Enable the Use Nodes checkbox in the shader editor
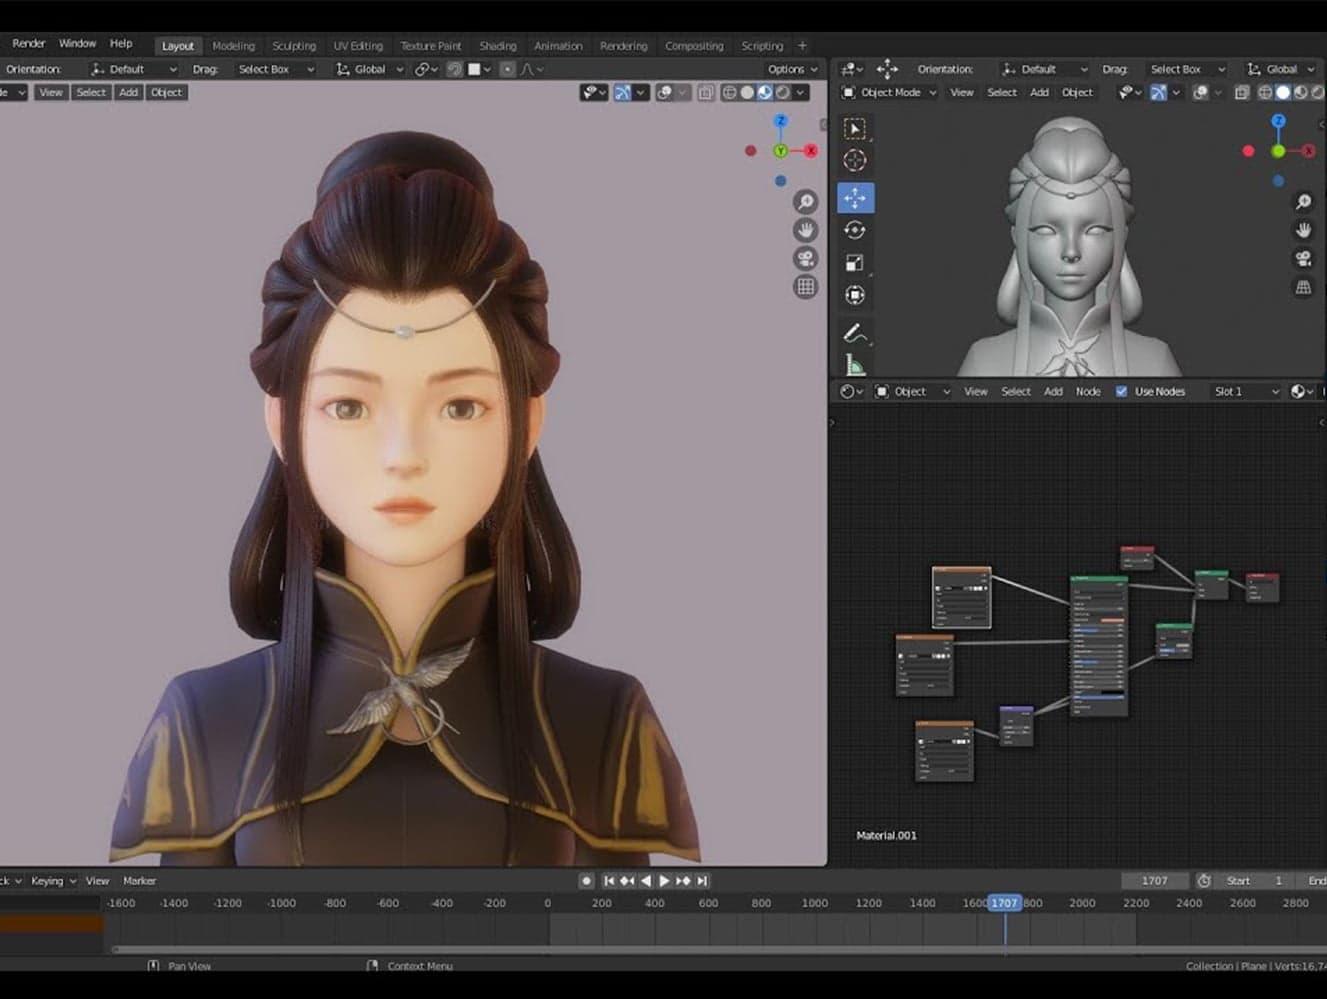This screenshot has height=999, width=1327. coord(1121,391)
